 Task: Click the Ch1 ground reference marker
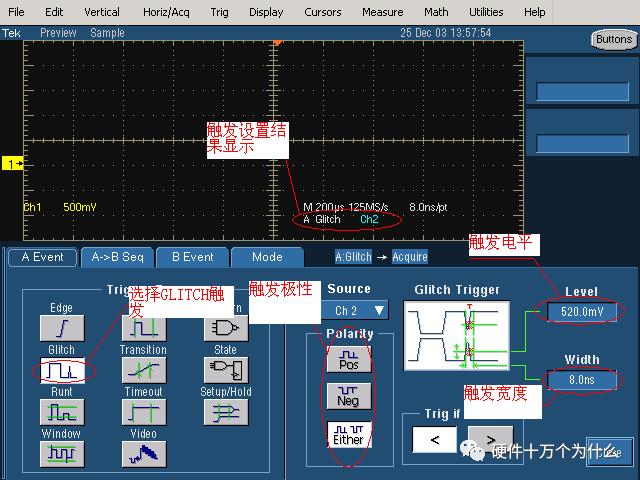pyautogui.click(x=12, y=164)
